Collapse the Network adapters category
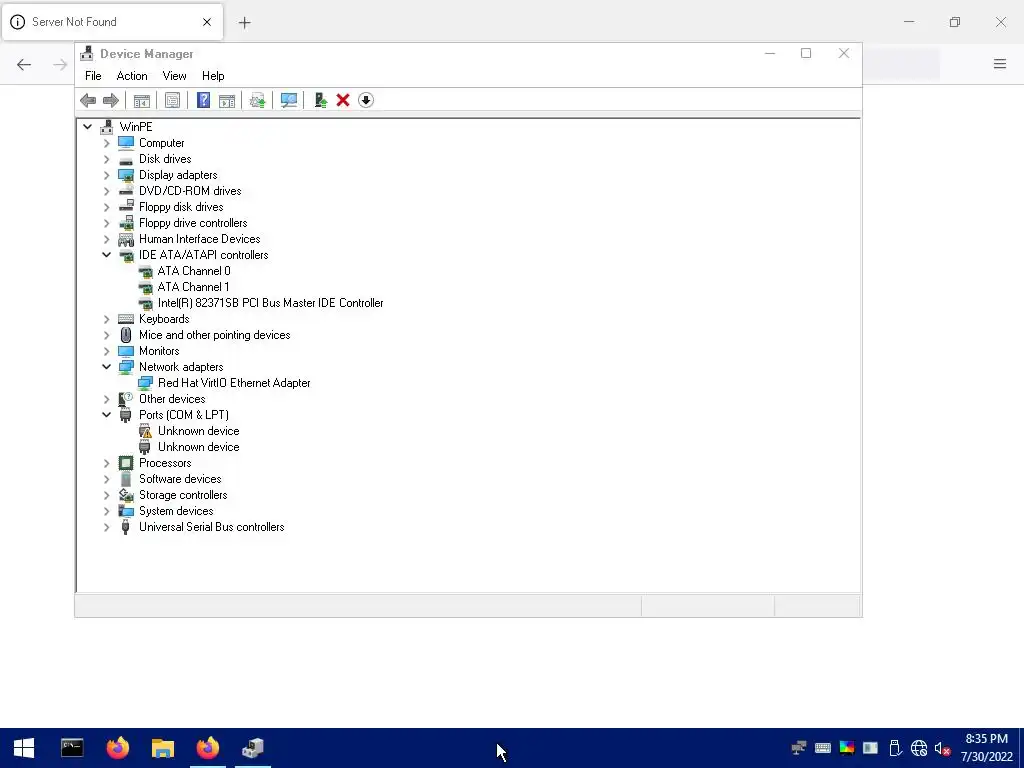 (106, 367)
